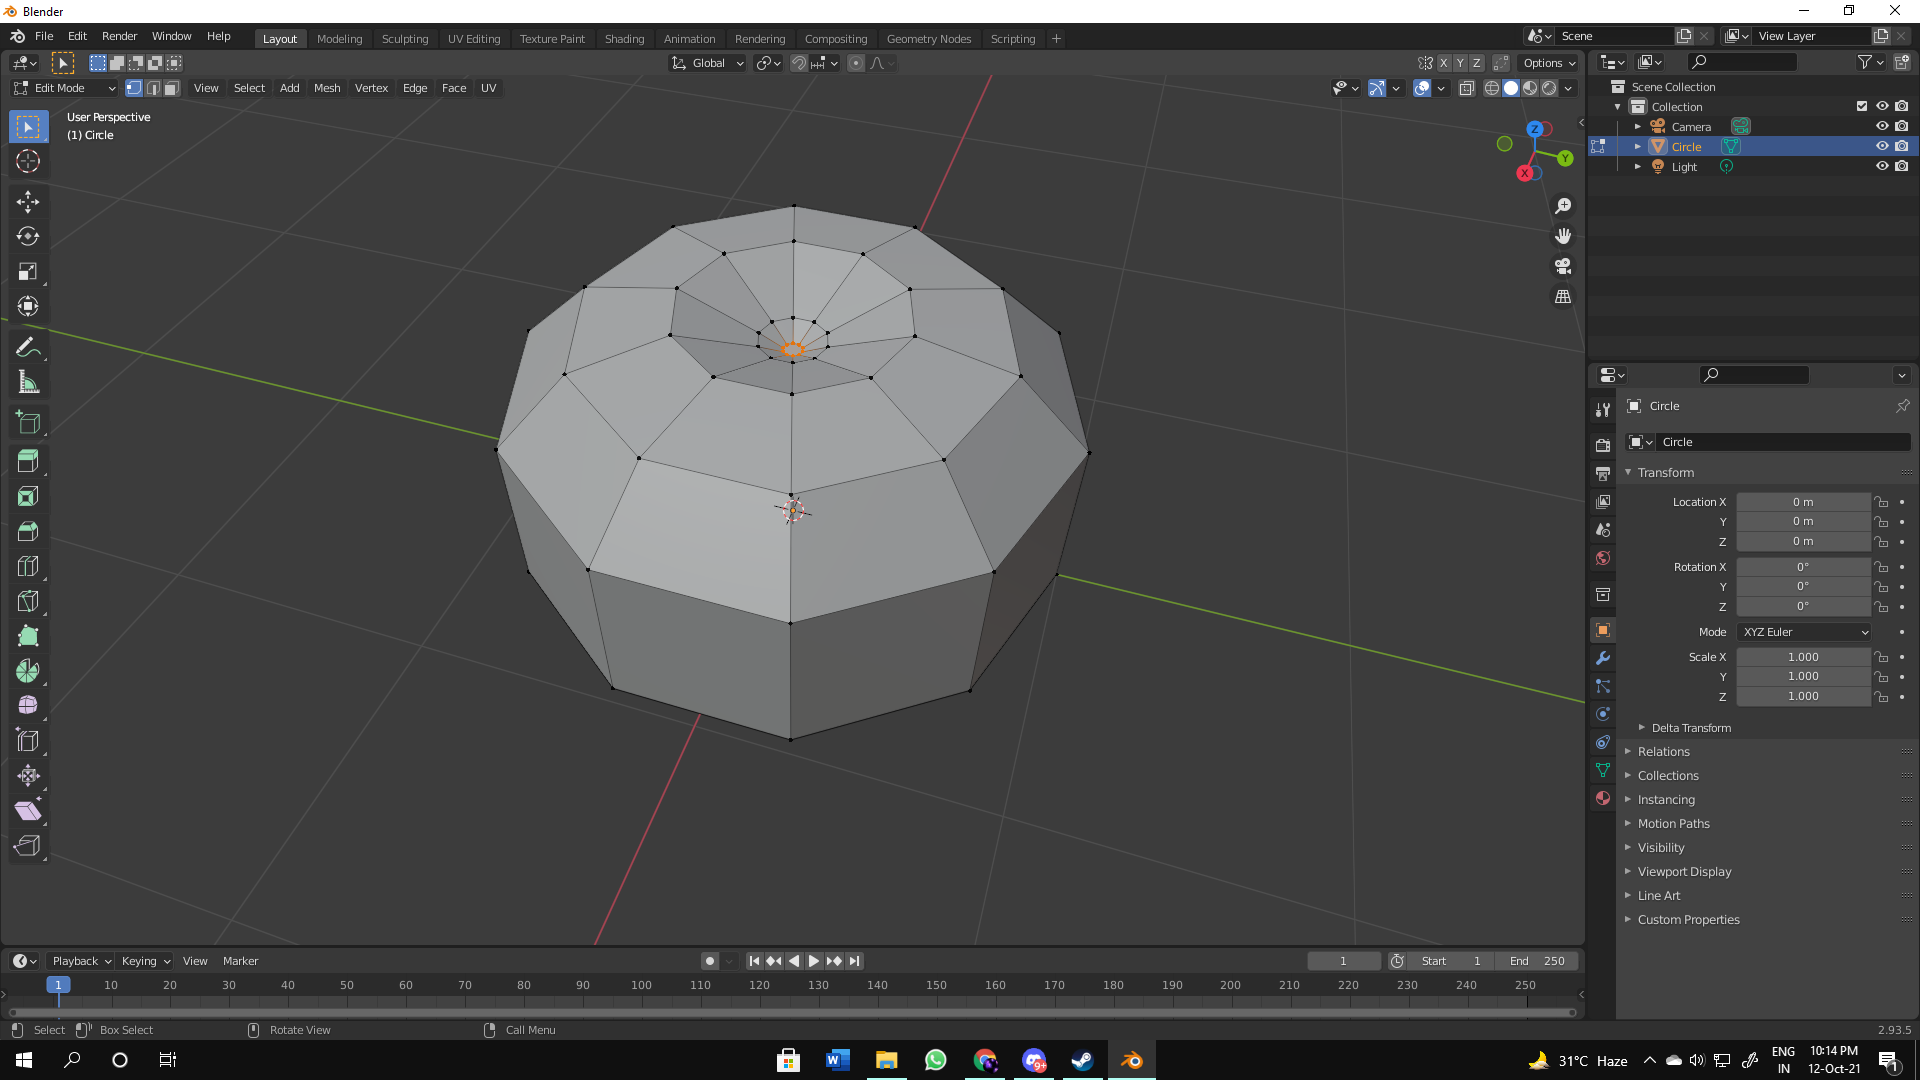Open the Playback dropdown
This screenshot has height=1080, width=1920.
pyautogui.click(x=81, y=961)
